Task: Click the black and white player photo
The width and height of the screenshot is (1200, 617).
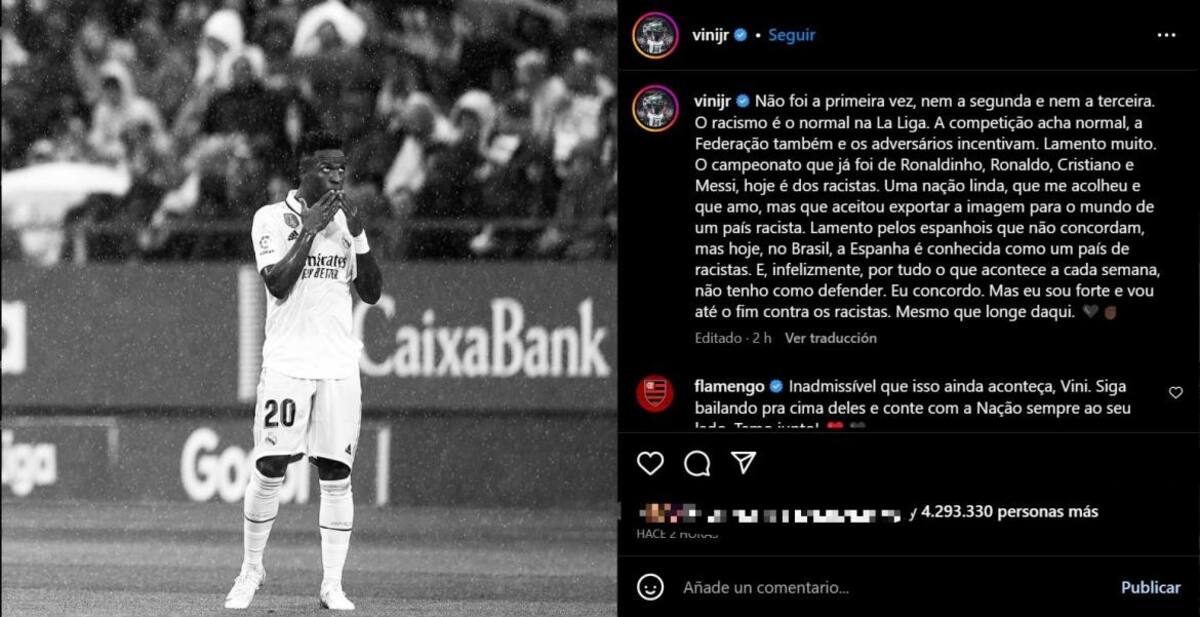Action: [x=309, y=308]
